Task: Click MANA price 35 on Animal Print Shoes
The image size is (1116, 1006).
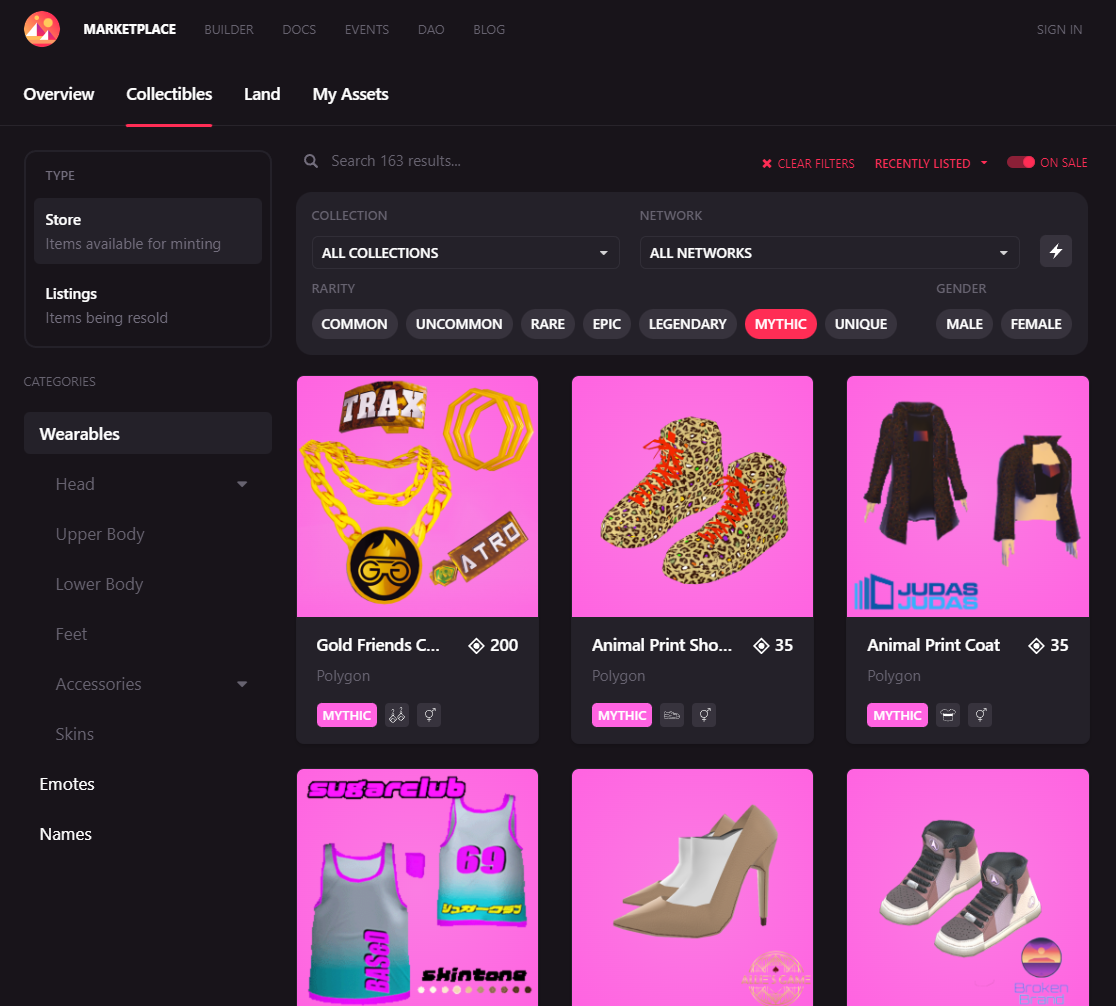Action: point(774,645)
